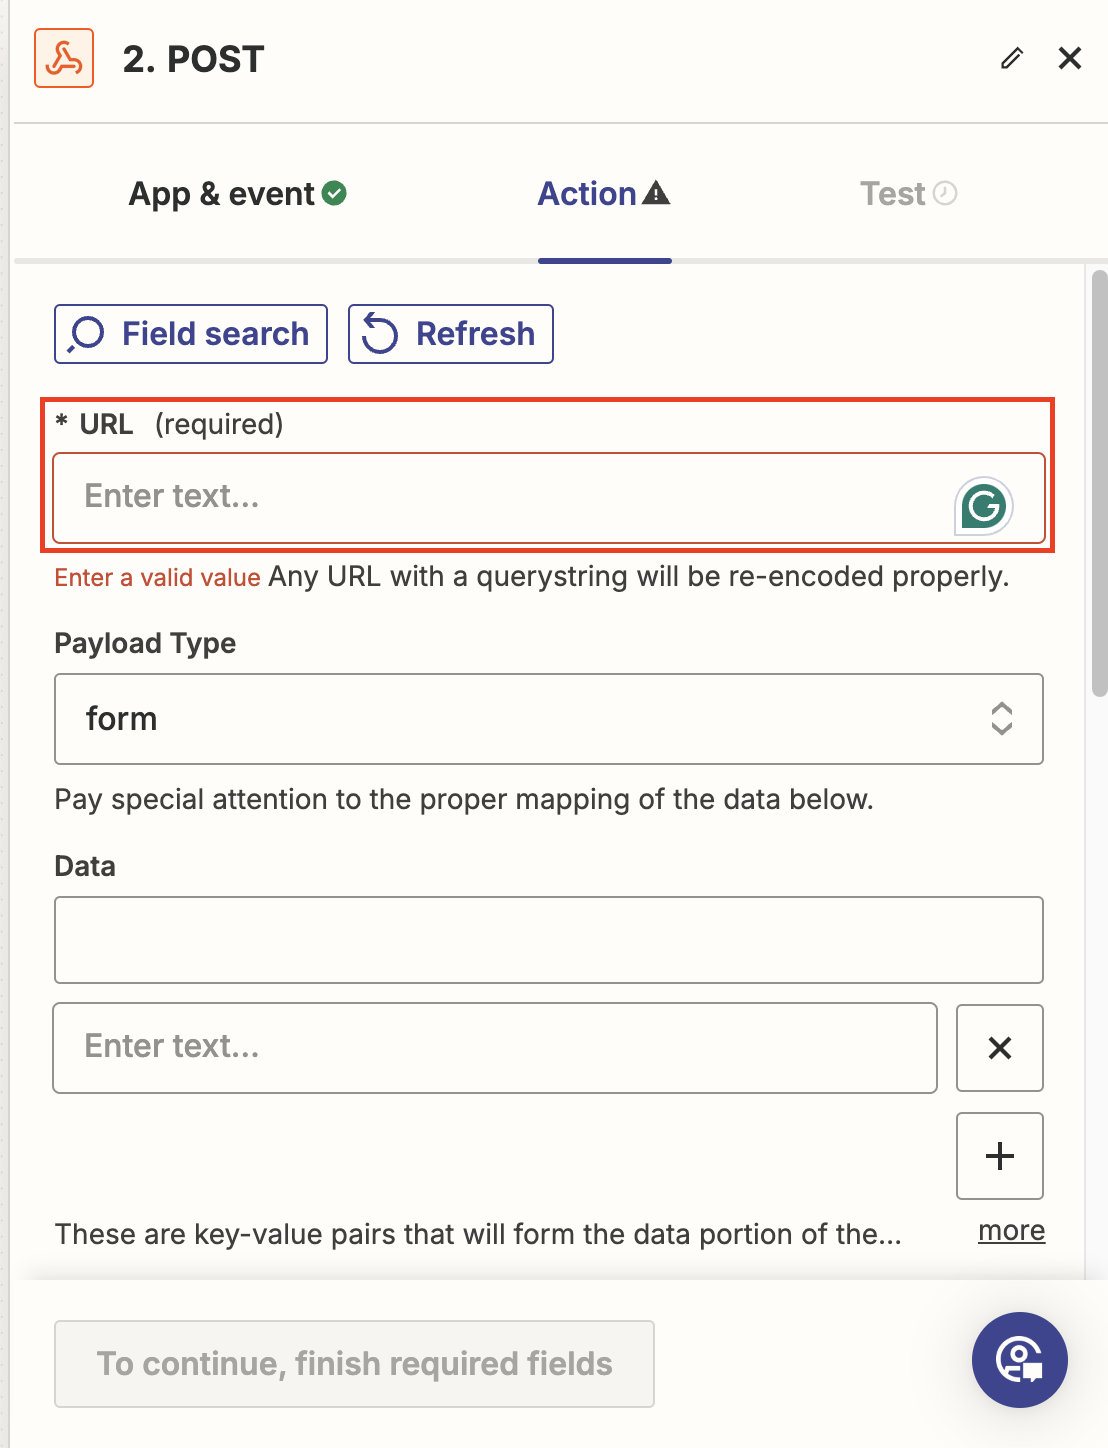Click the Payload Type chevron arrows
The image size is (1108, 1448).
point(1001,719)
